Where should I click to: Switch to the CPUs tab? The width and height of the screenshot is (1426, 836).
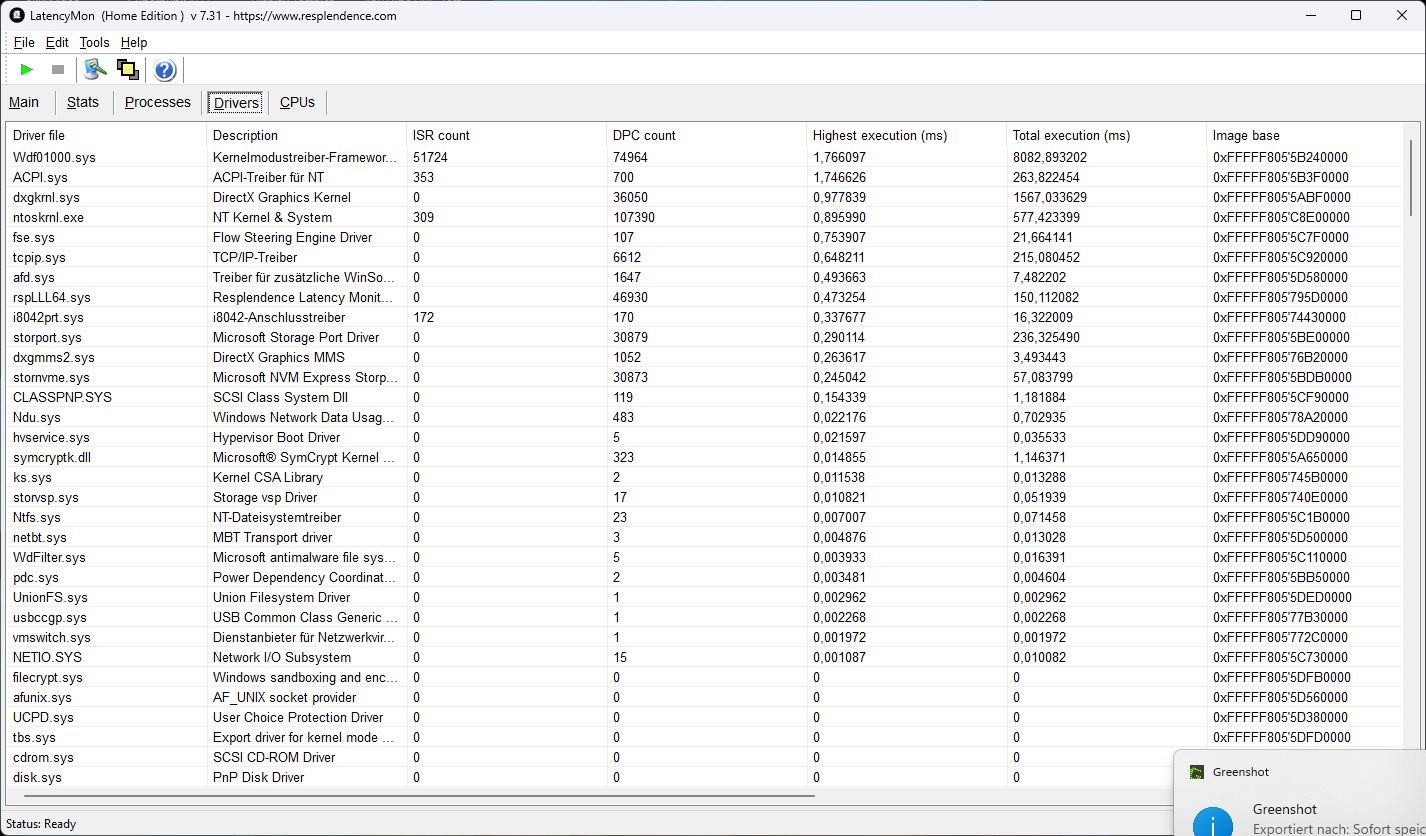click(x=297, y=102)
